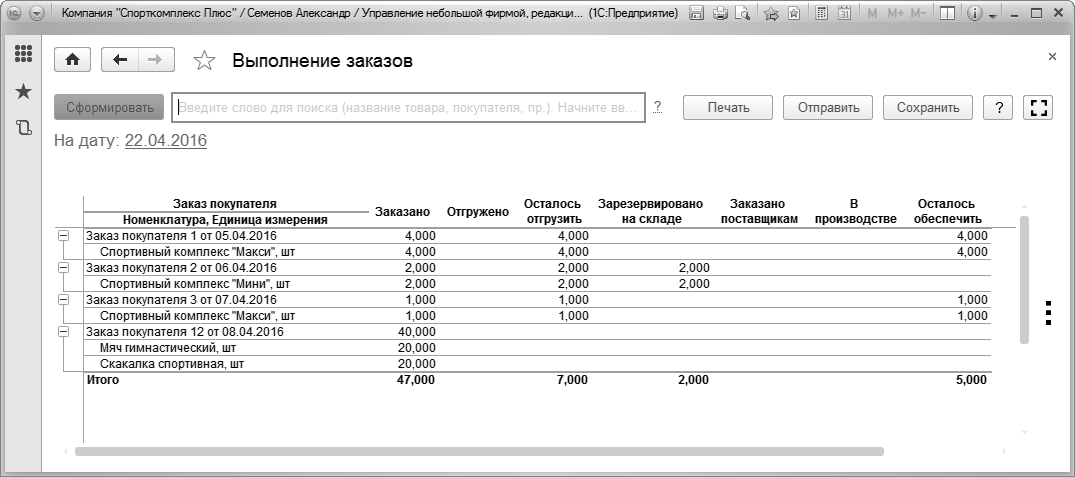This screenshot has width=1075, height=477.
Task: Click the В производстве column header
Action: 854,212
